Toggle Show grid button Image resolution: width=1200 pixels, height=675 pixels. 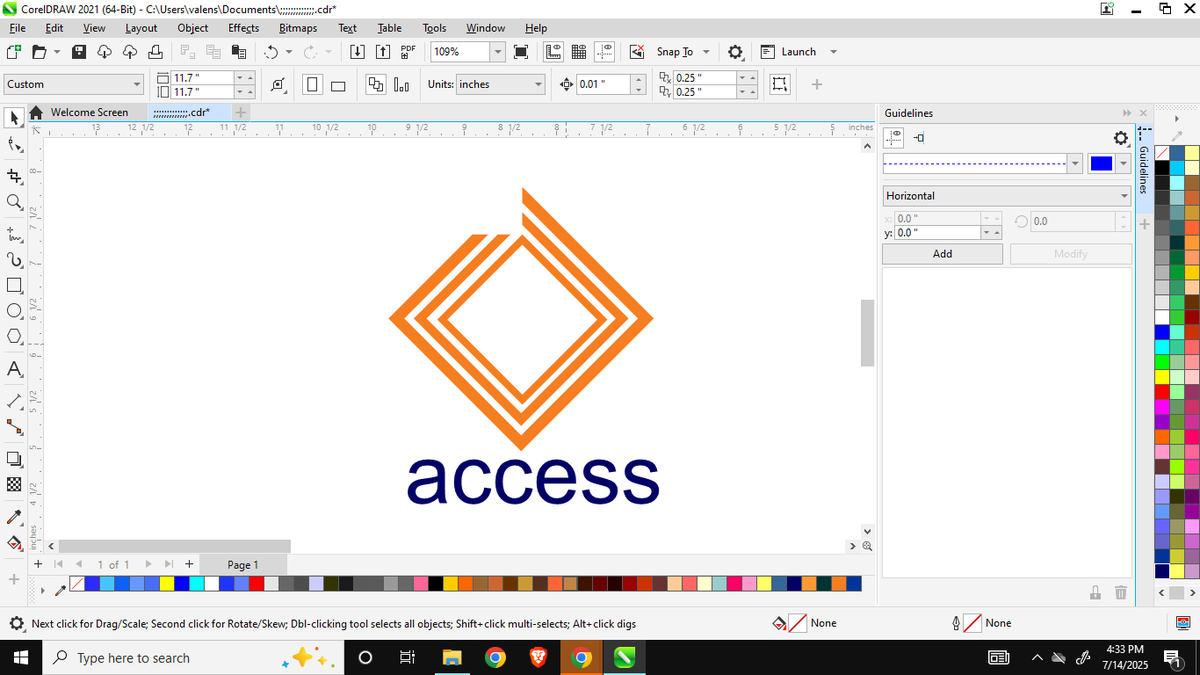(x=579, y=52)
